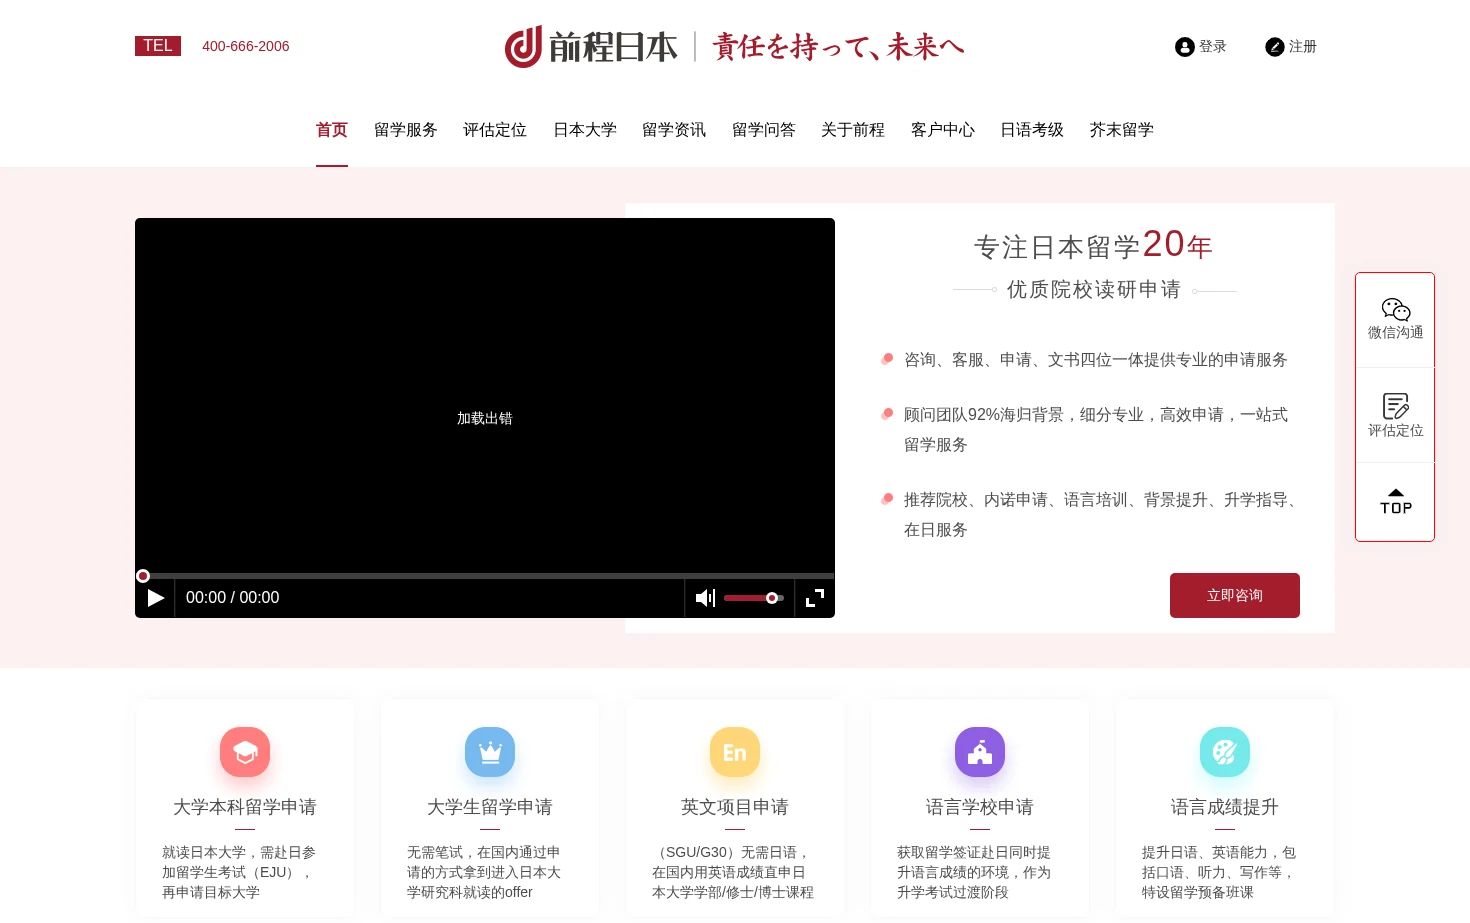The image size is (1470, 923).
Task: Click the video progress bar
Action: (485, 576)
